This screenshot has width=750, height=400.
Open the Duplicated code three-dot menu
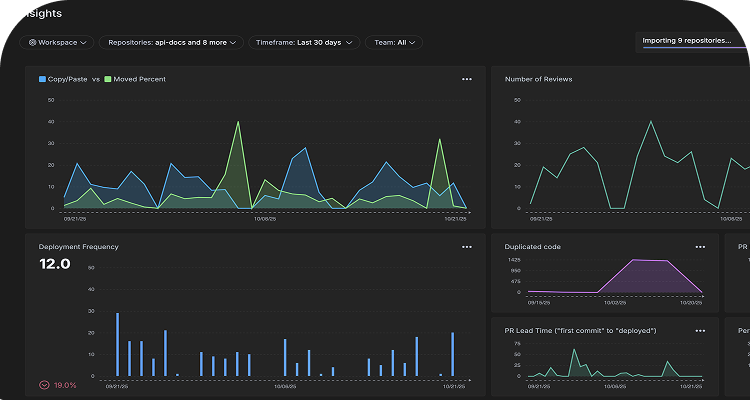700,247
